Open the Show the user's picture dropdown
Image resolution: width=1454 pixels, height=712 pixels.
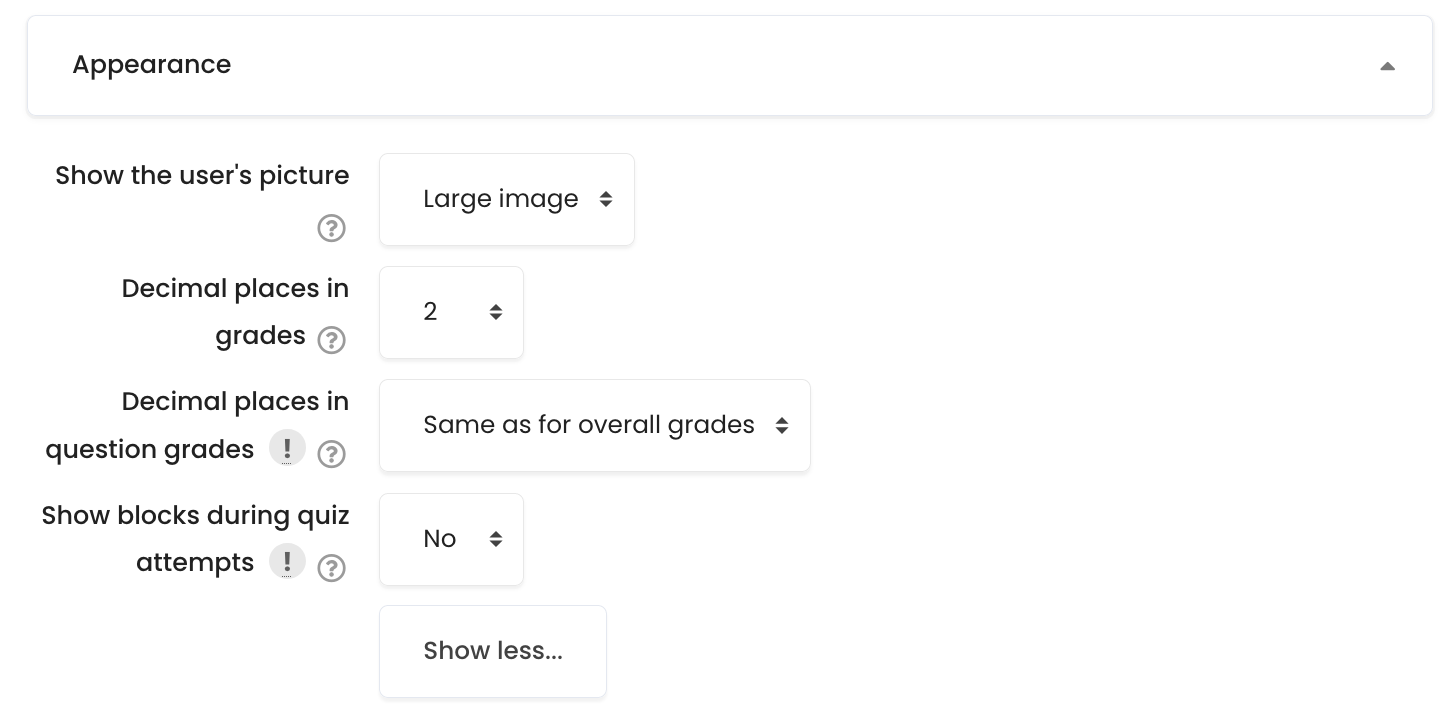click(x=507, y=199)
